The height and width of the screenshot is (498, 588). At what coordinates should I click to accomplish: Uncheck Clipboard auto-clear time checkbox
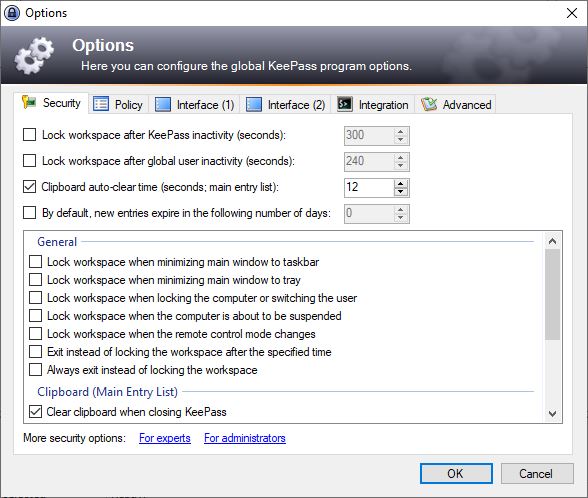[x=30, y=187]
